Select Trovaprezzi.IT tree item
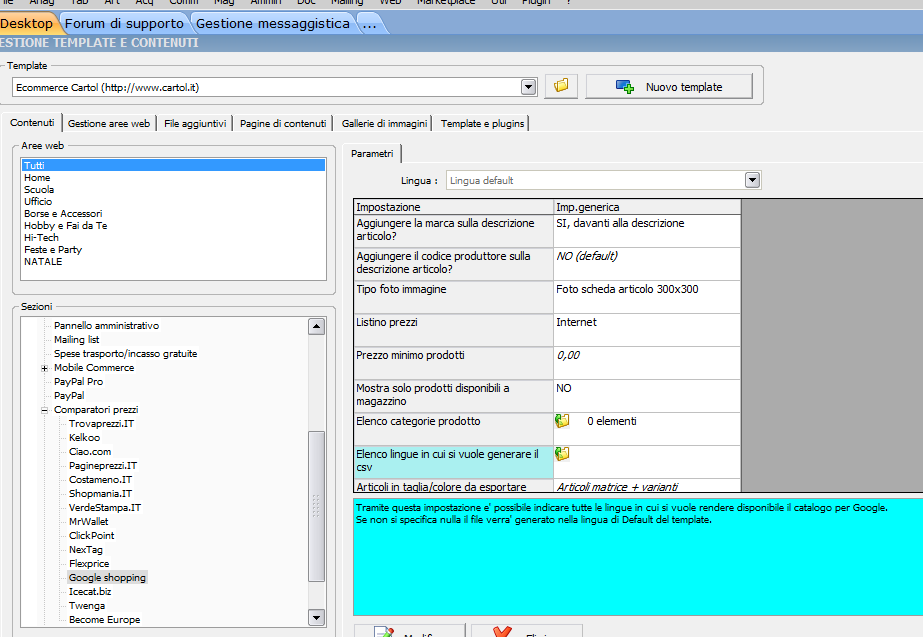 101,424
